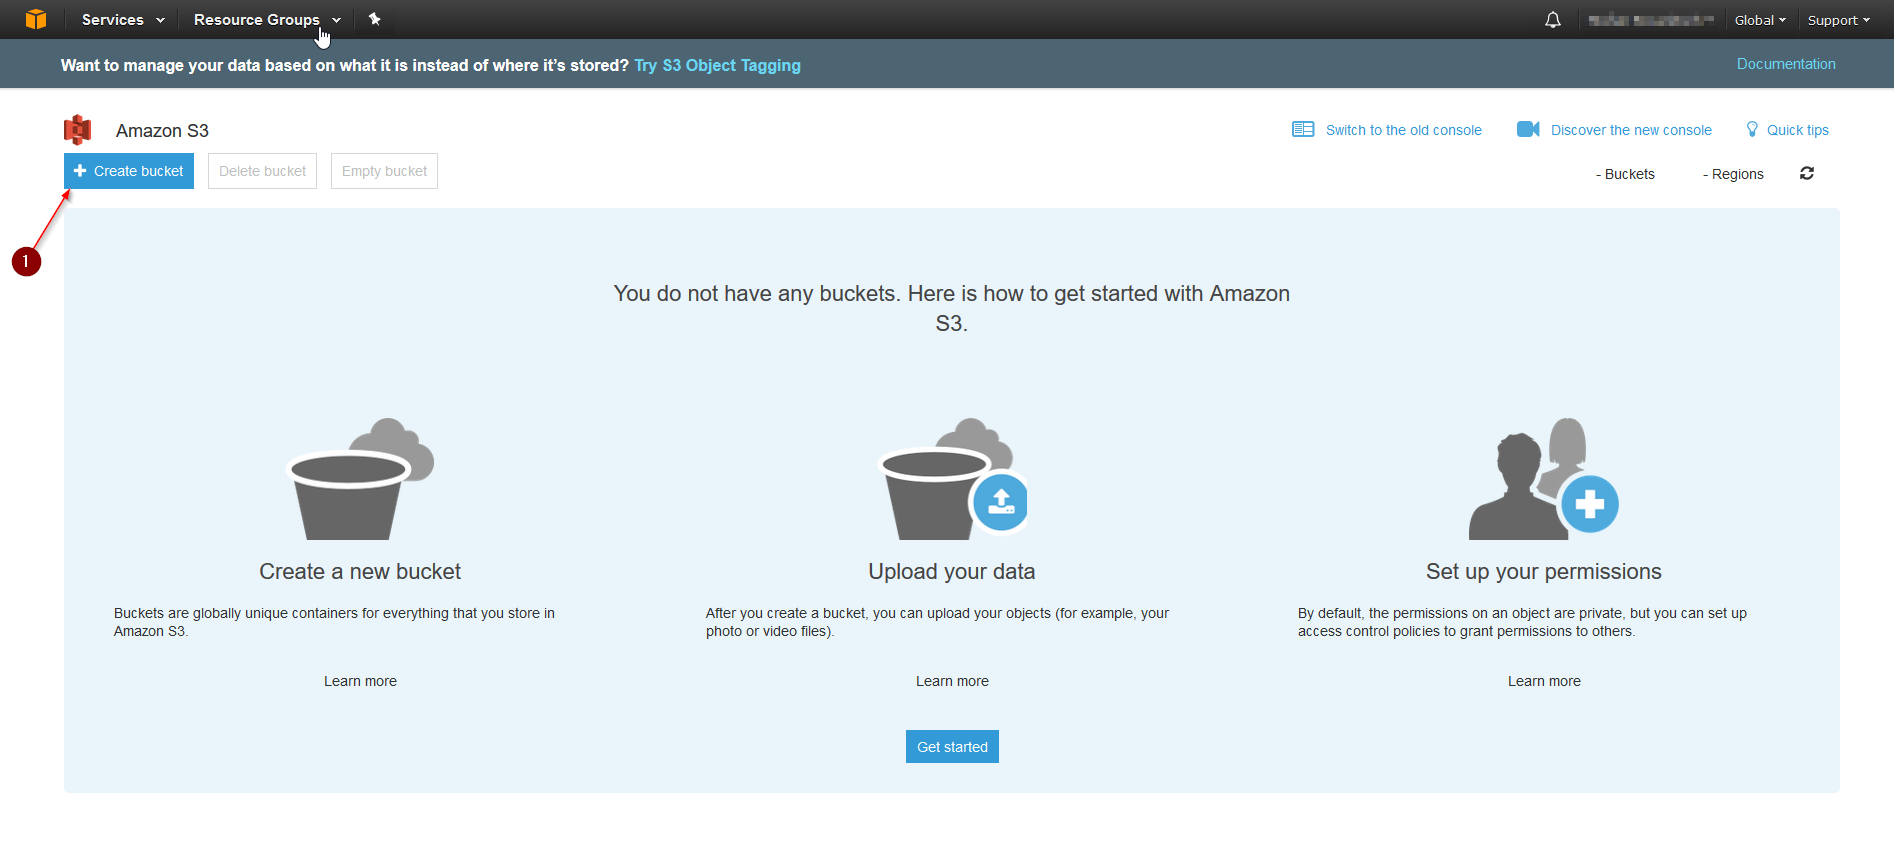
Task: Click the lightbulb Quick tips icon
Action: tap(1752, 129)
